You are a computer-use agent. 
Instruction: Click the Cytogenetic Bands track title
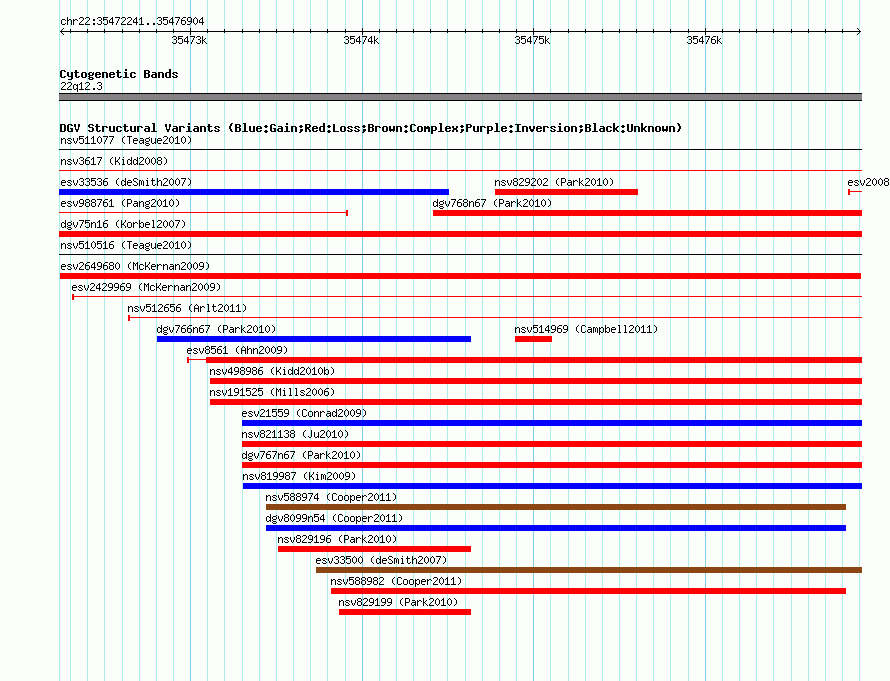pos(119,74)
